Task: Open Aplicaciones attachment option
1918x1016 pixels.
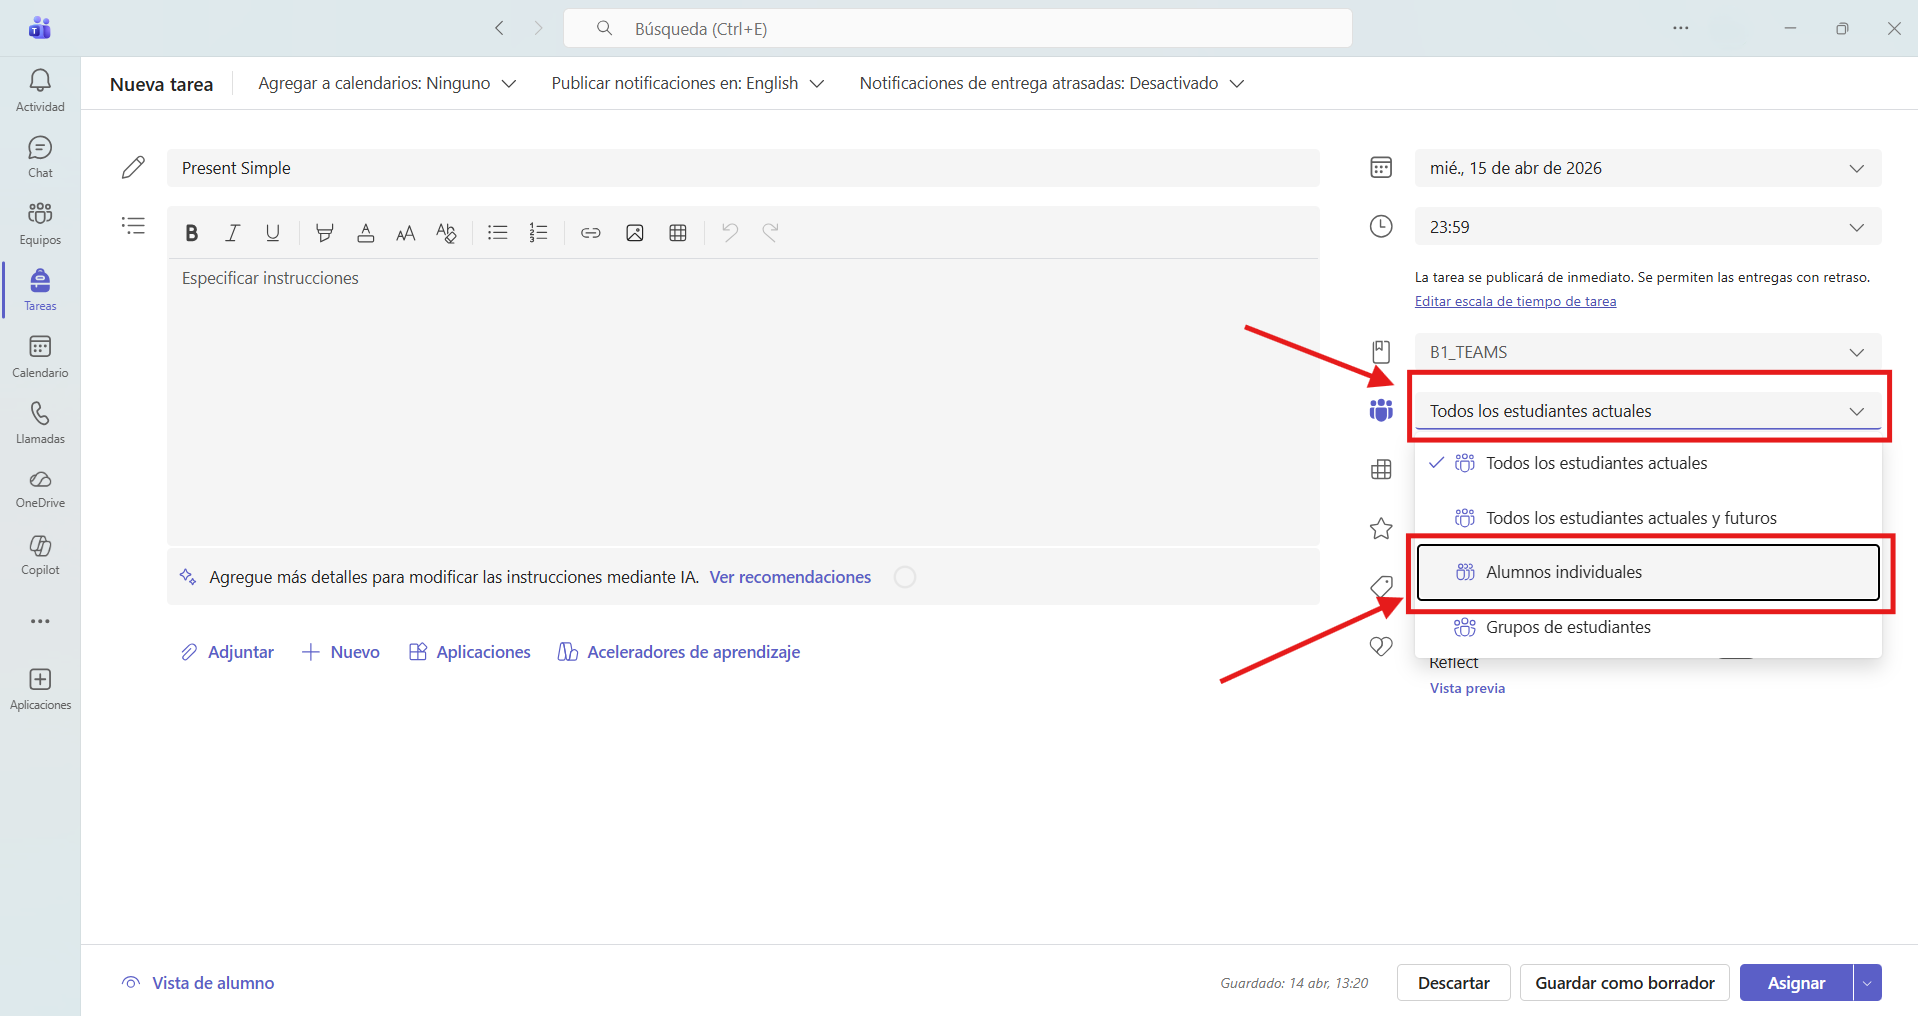Action: [x=470, y=652]
